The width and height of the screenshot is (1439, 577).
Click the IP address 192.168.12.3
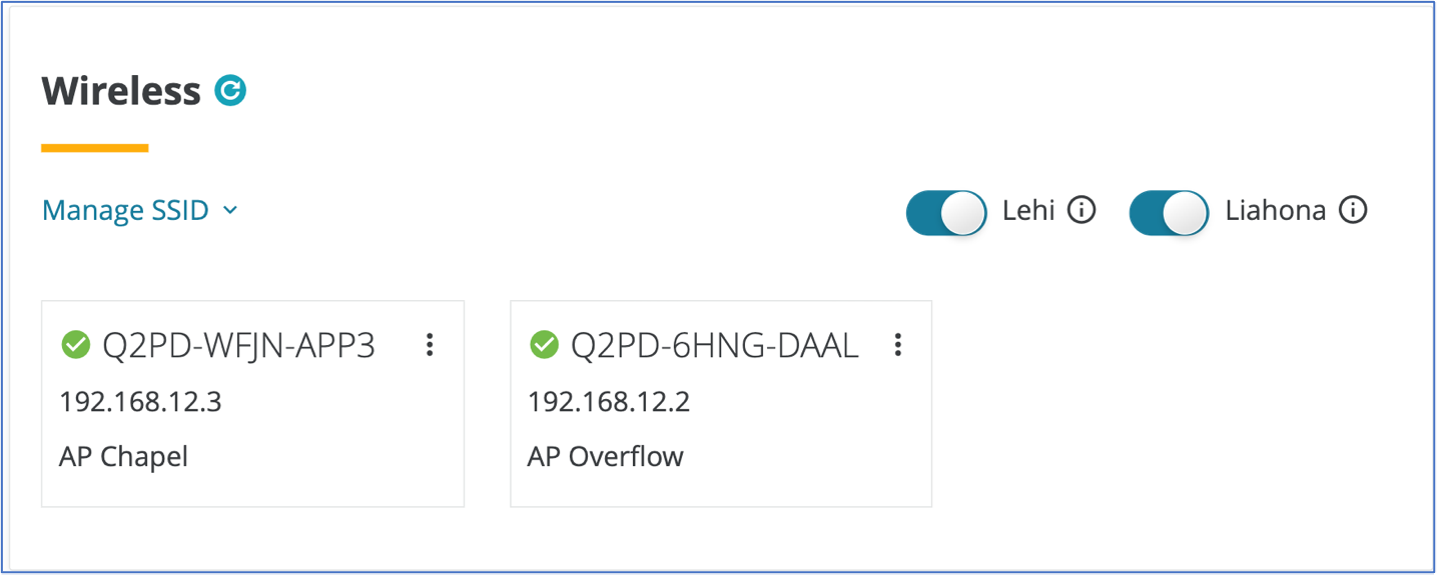pos(140,402)
